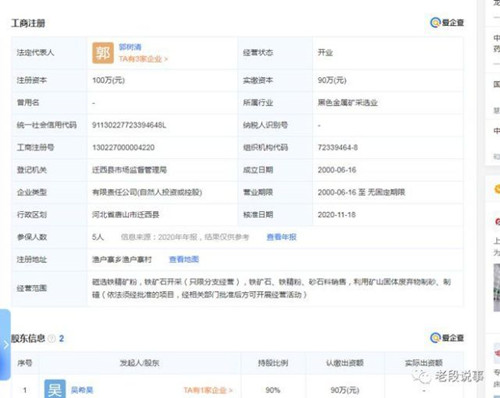Click the 认缴出资额 column header
The width and height of the screenshot is (500, 398).
[x=345, y=363]
